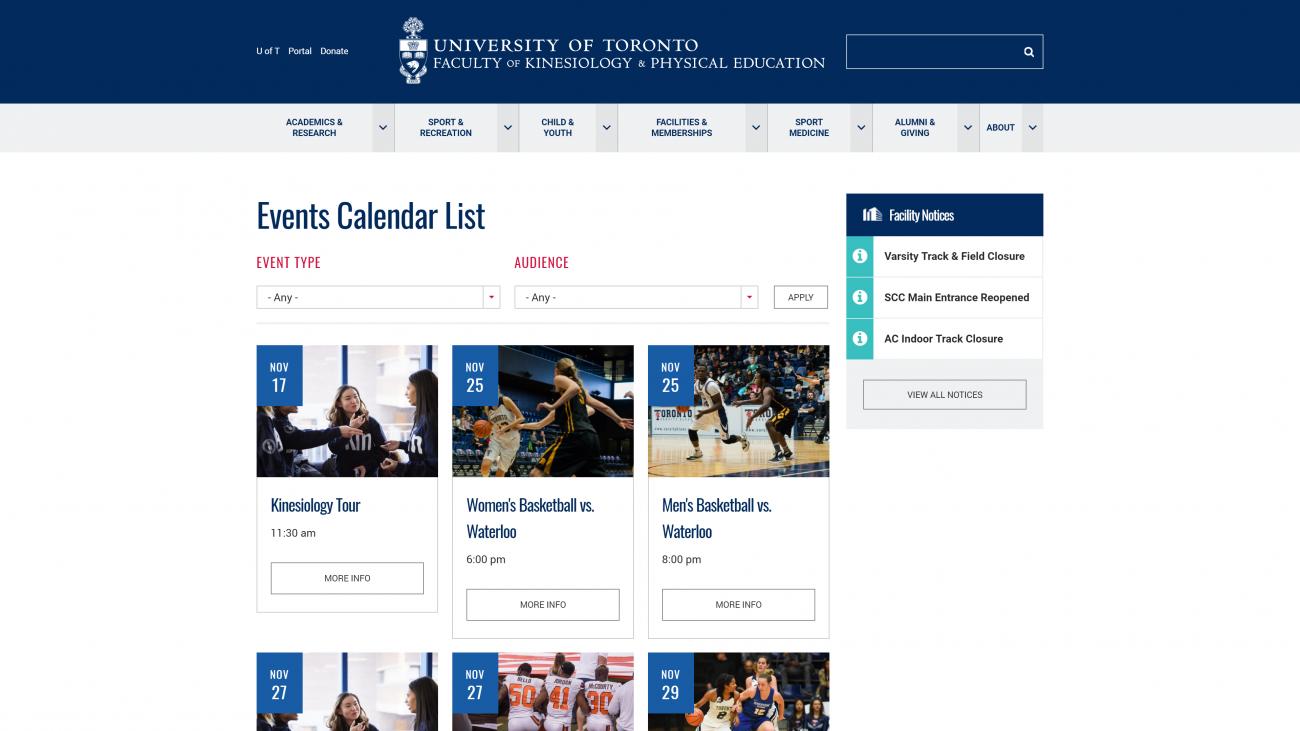Open the Facilities & Memberships menu

[682, 128]
